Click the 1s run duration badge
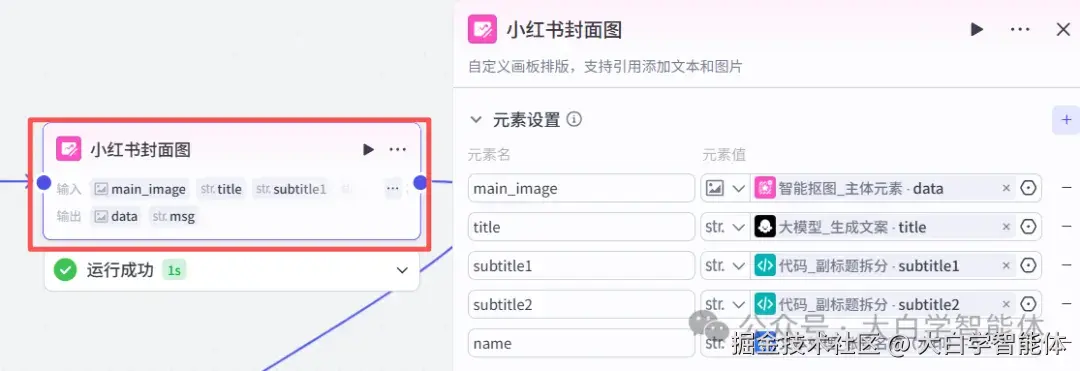Viewport: 1080px width, 371px height. pyautogui.click(x=174, y=271)
